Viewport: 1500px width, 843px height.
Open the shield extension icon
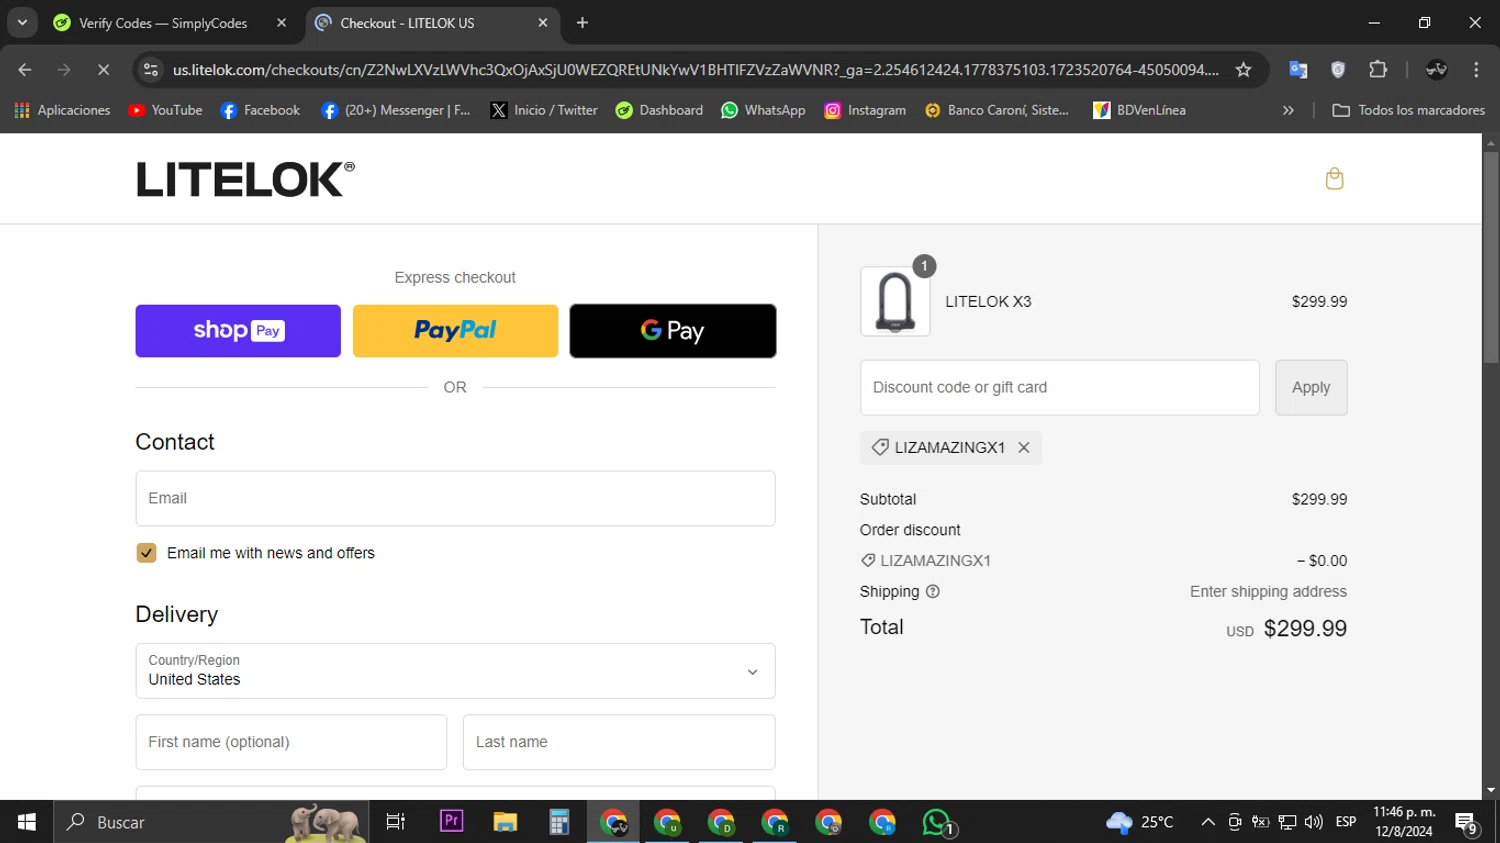point(1338,70)
